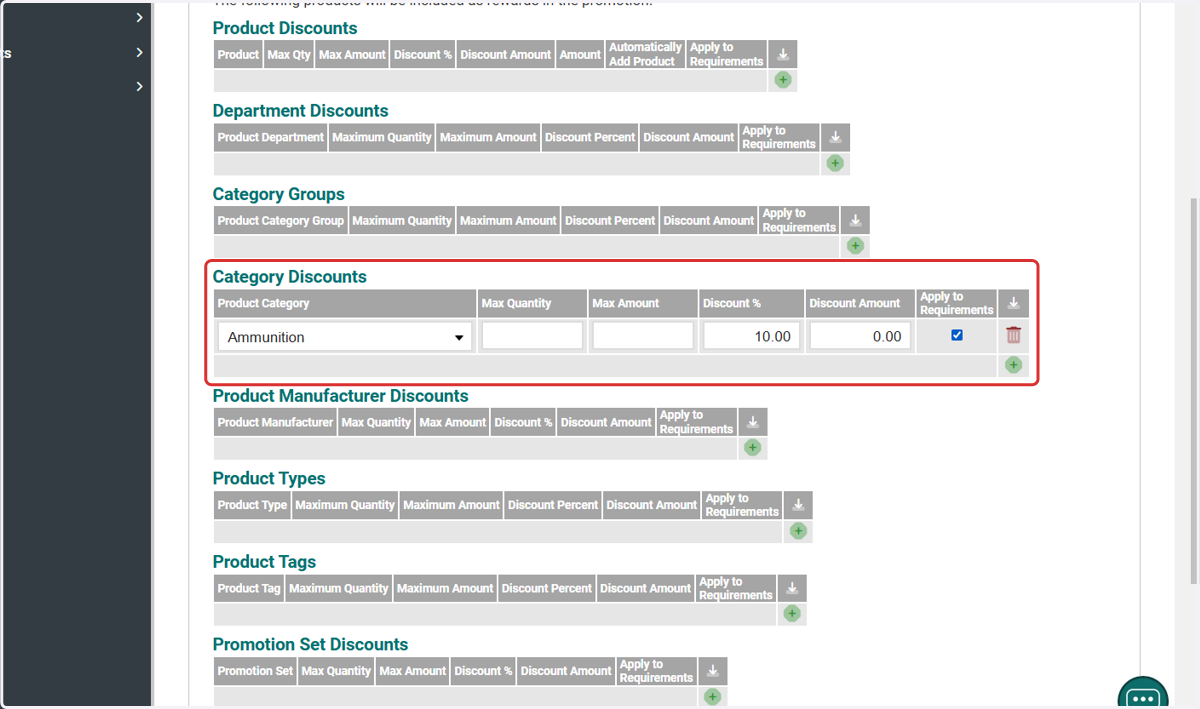This screenshot has width=1200, height=709.
Task: Click the Max Qty header in Product Discounts
Action: pyautogui.click(x=289, y=54)
